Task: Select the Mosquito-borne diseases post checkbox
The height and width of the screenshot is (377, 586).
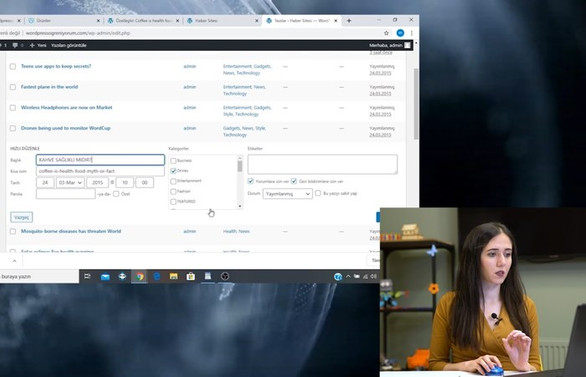Action: click(x=13, y=231)
